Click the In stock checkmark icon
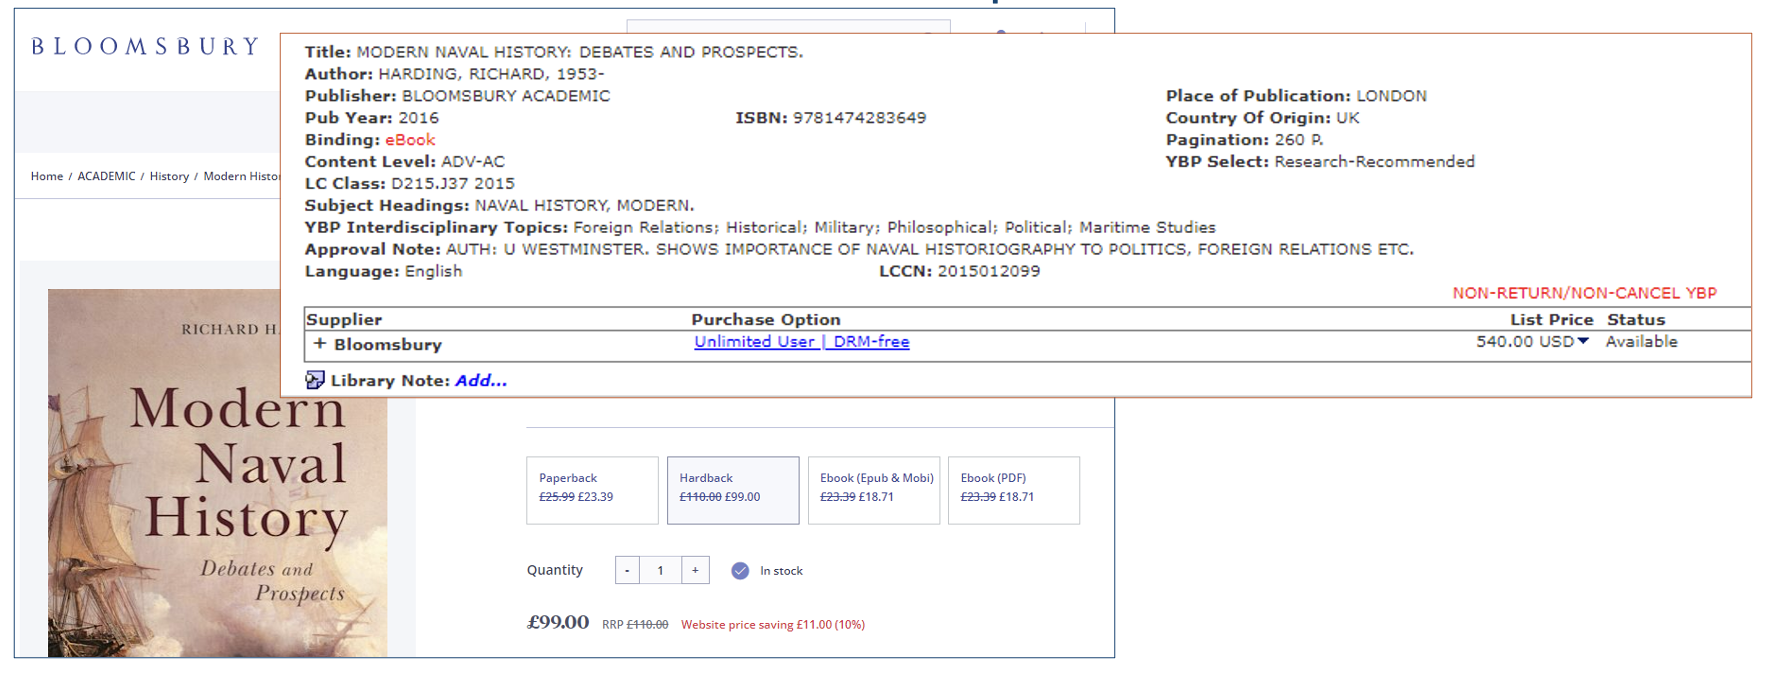Image resolution: width=1780 pixels, height=682 pixels. 740,571
